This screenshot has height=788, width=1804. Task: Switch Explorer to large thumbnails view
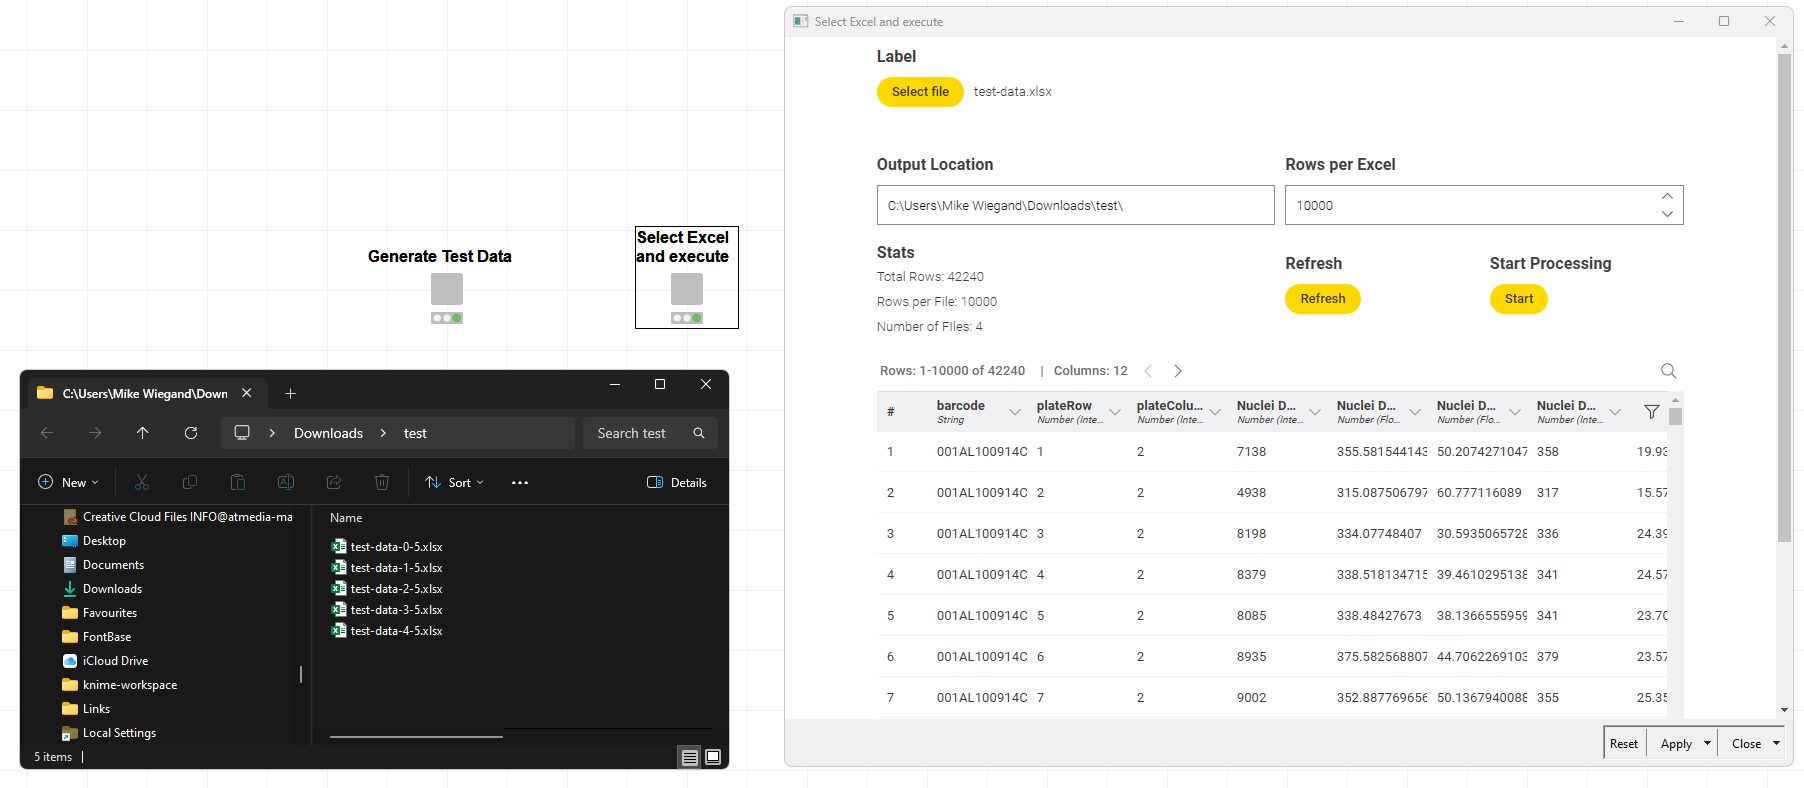pyautogui.click(x=713, y=757)
